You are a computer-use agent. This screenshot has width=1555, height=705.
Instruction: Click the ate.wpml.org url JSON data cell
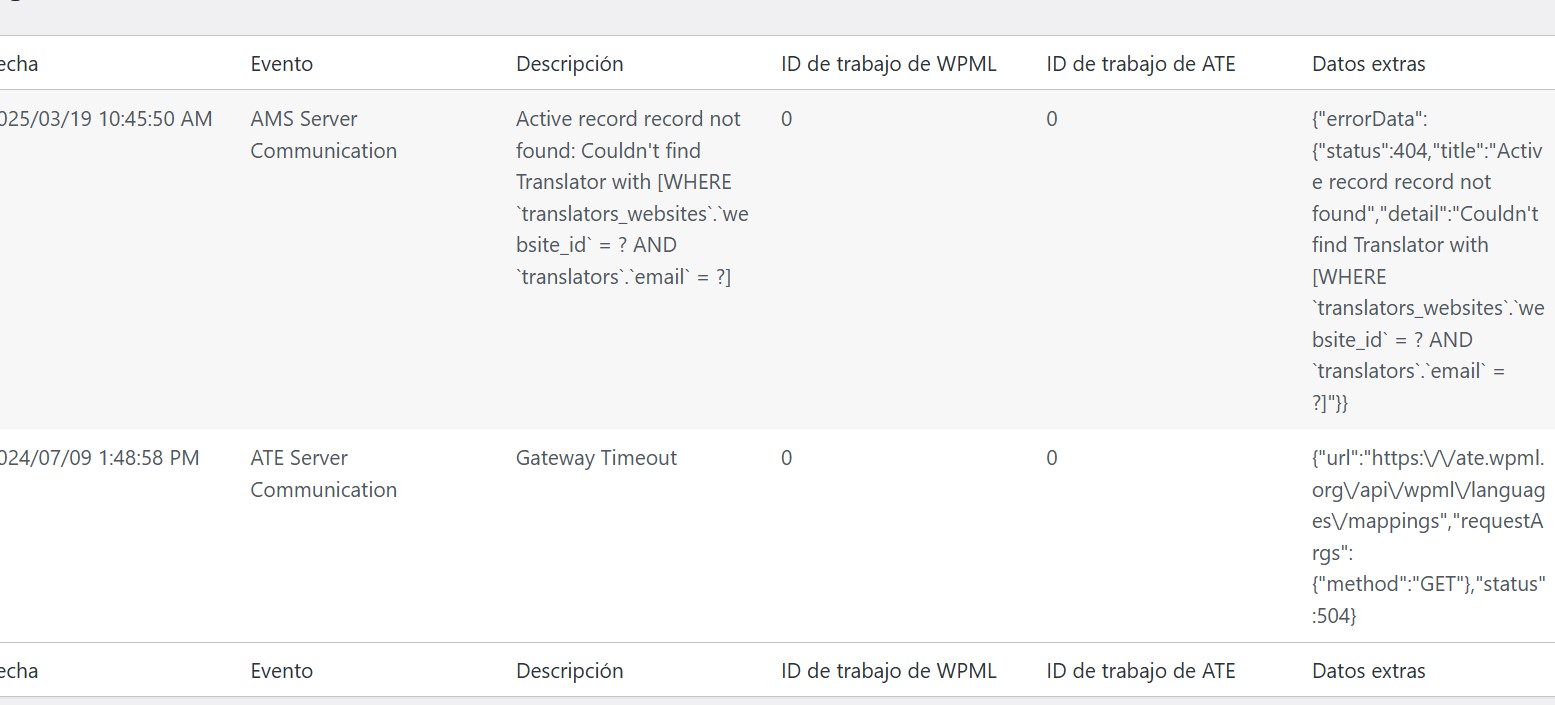pyautogui.click(x=1429, y=537)
